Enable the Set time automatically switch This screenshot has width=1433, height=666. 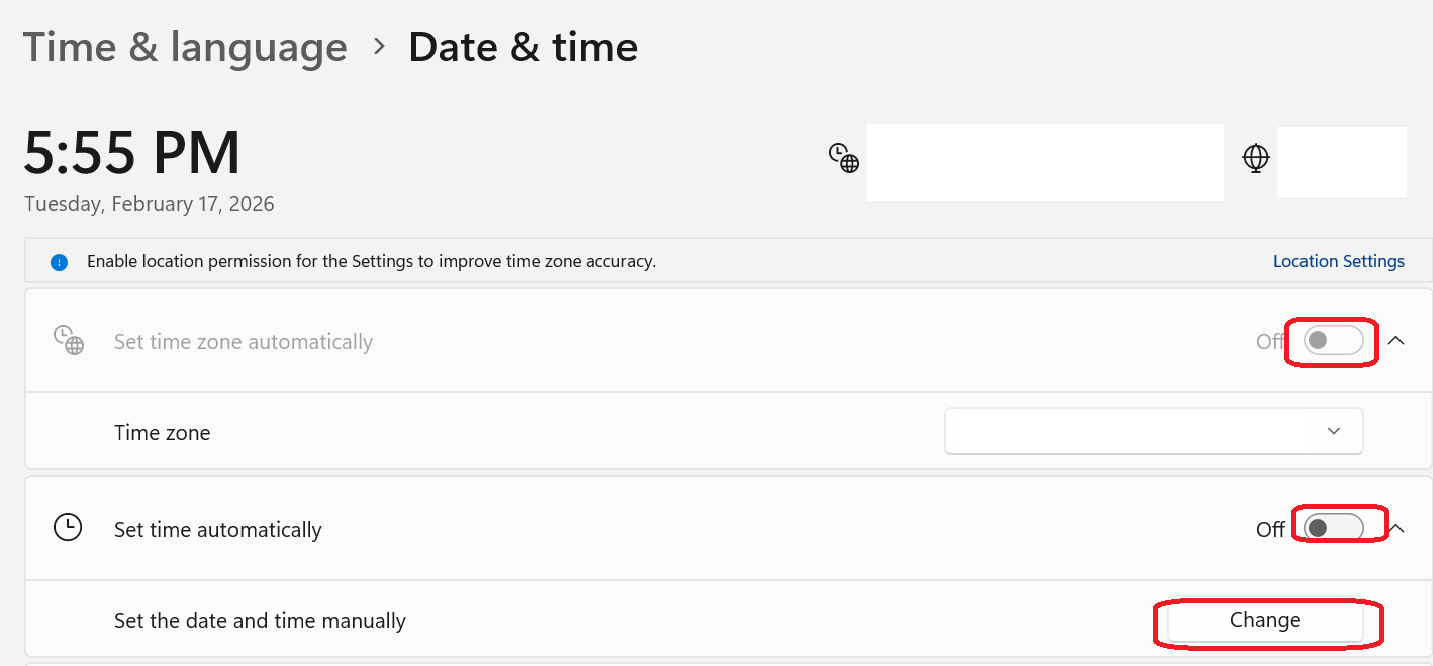click(1333, 528)
